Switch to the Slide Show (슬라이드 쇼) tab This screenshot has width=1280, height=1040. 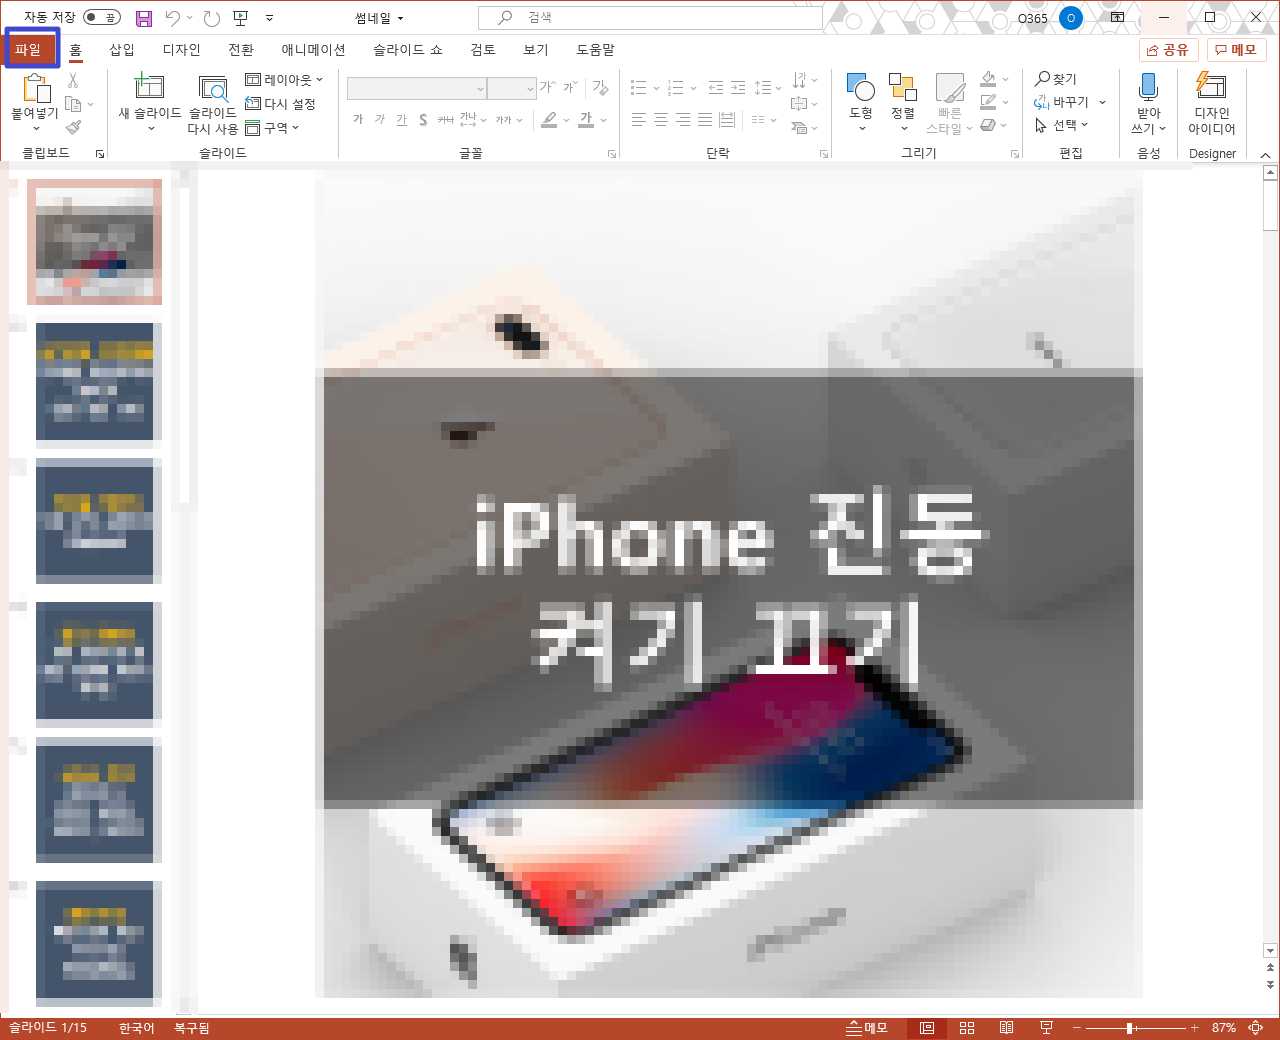[408, 49]
